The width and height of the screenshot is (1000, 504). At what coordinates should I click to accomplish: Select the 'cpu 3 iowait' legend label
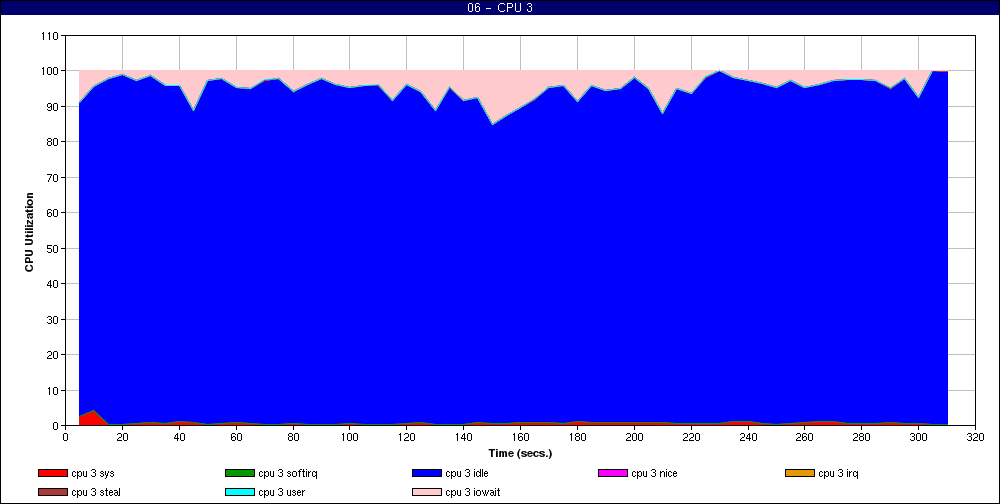(473, 493)
